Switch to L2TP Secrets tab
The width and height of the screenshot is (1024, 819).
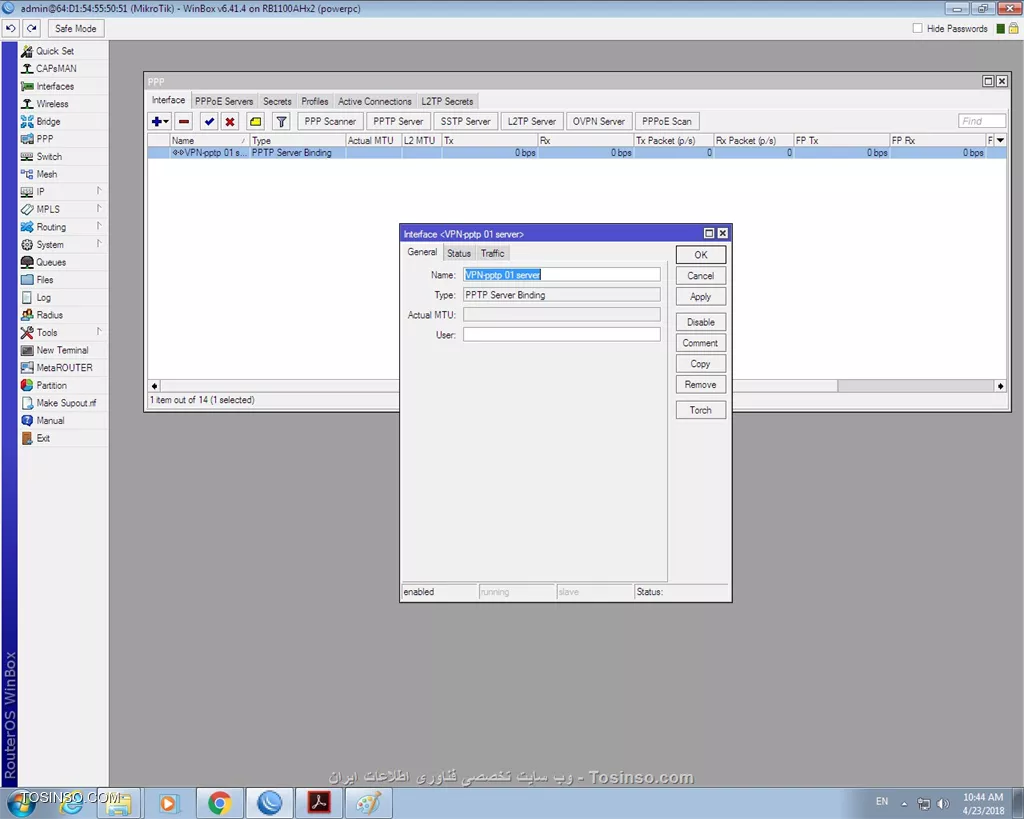click(x=447, y=101)
